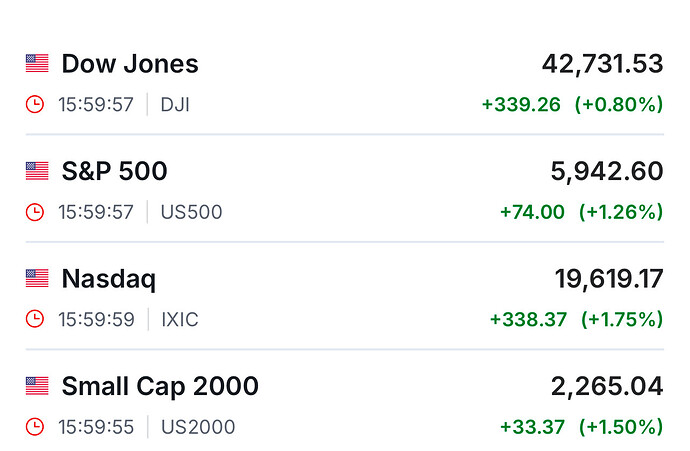Viewport: 690px width, 451px height.
Task: Click the red clock icon in Small Cap 2000 row
Action: pos(35,427)
